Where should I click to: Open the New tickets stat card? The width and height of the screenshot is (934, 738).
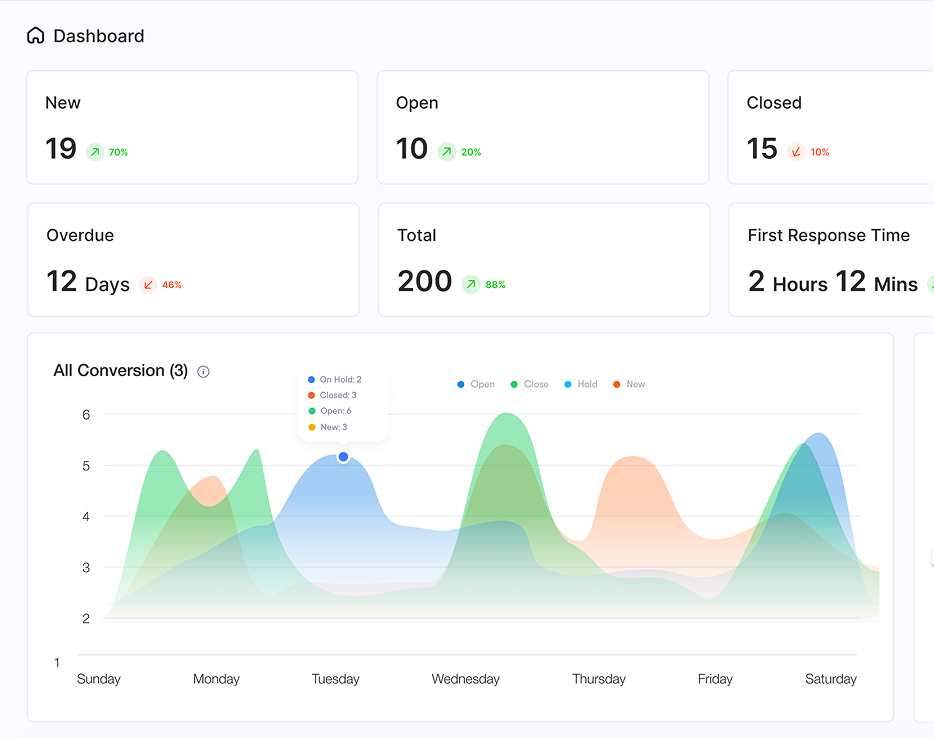tap(193, 127)
